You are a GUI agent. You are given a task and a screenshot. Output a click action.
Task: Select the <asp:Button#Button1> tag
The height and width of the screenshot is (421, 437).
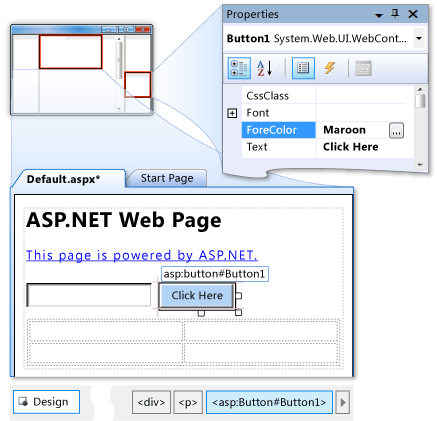point(269,402)
